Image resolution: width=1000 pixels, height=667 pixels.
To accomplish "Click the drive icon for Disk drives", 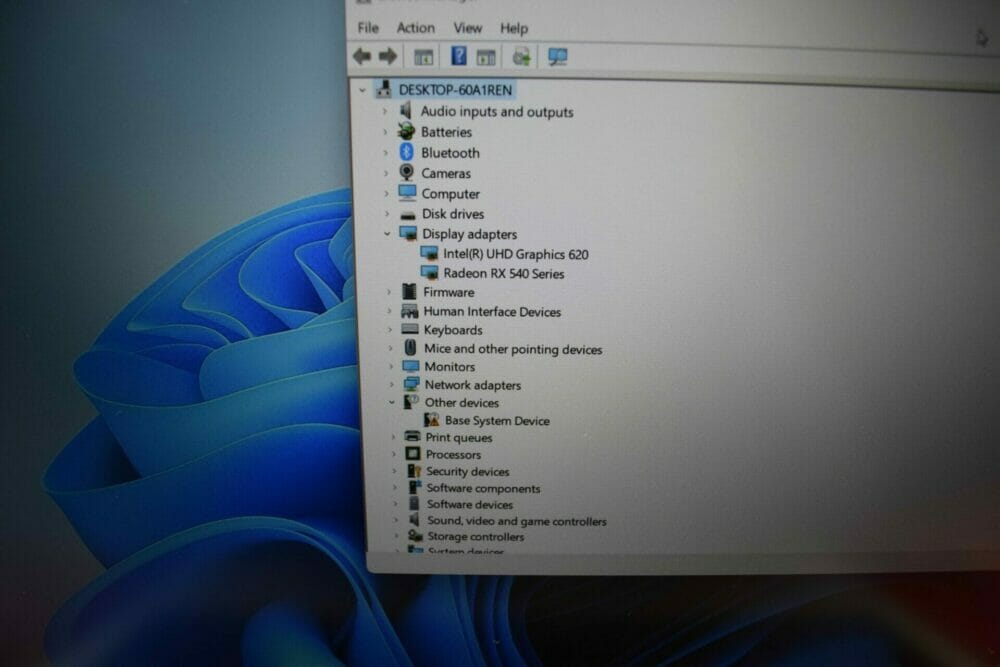I will coord(408,215).
